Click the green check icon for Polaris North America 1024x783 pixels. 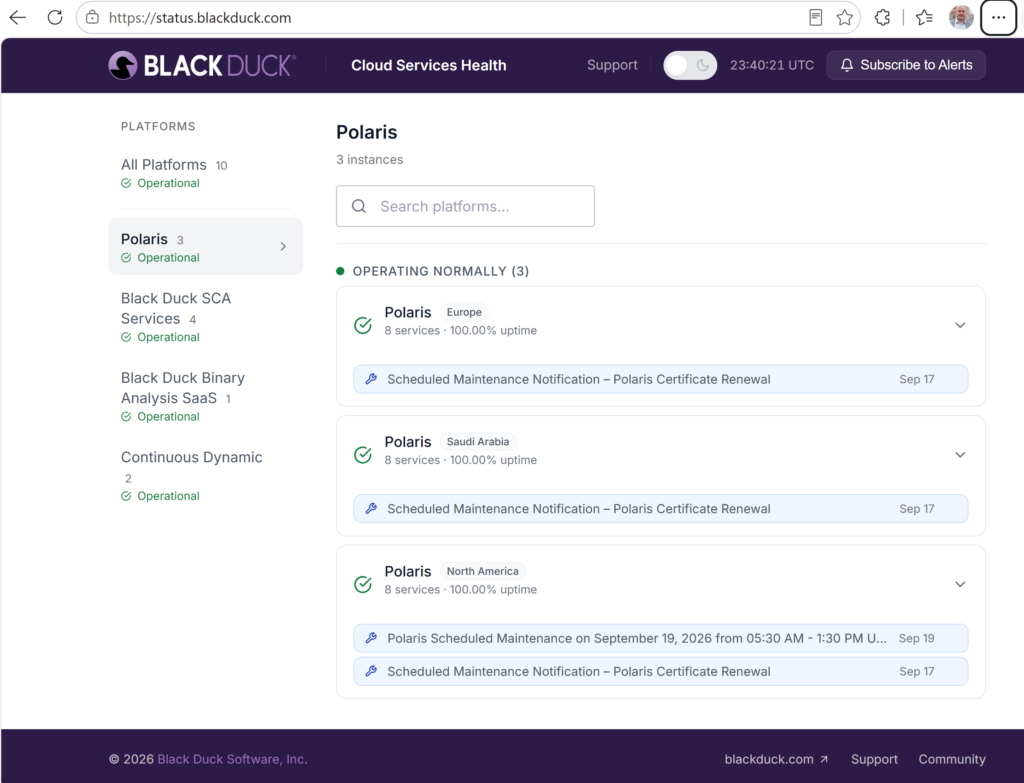click(363, 584)
